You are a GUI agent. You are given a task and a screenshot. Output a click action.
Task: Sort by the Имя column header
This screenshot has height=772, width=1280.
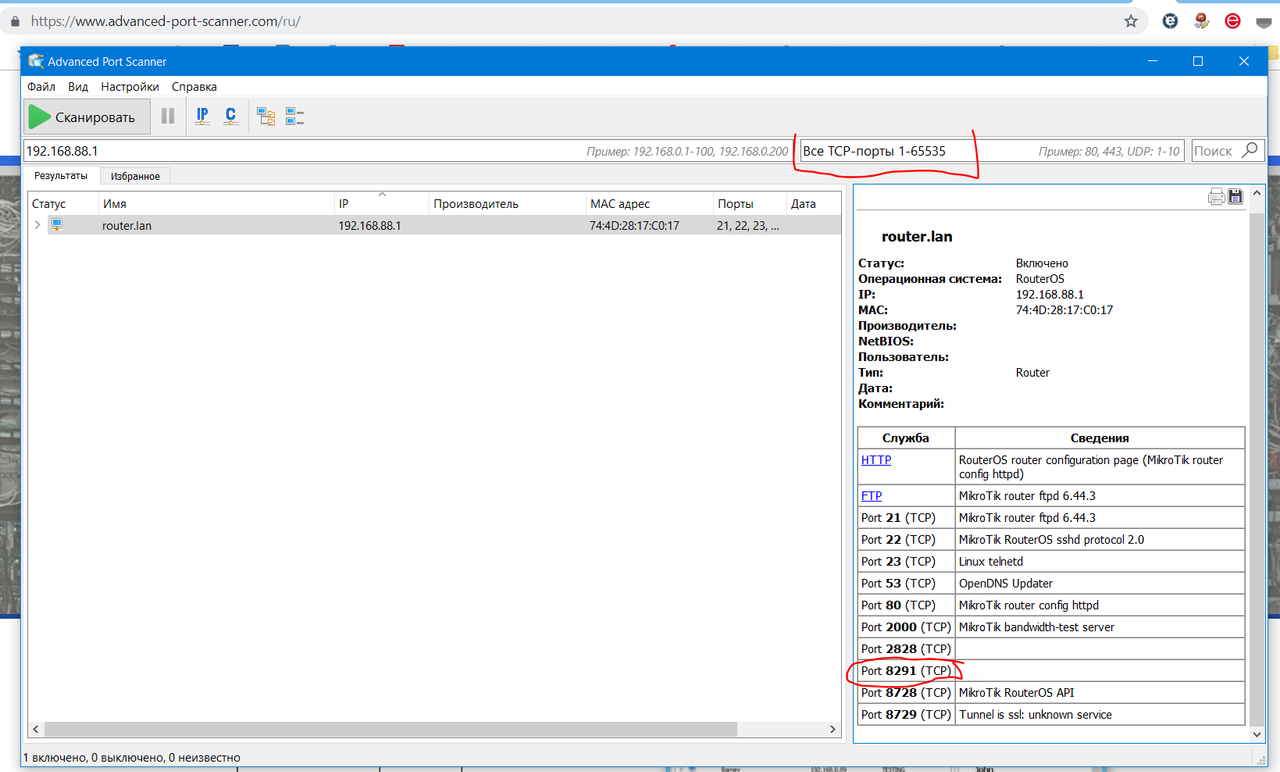pyautogui.click(x=216, y=204)
